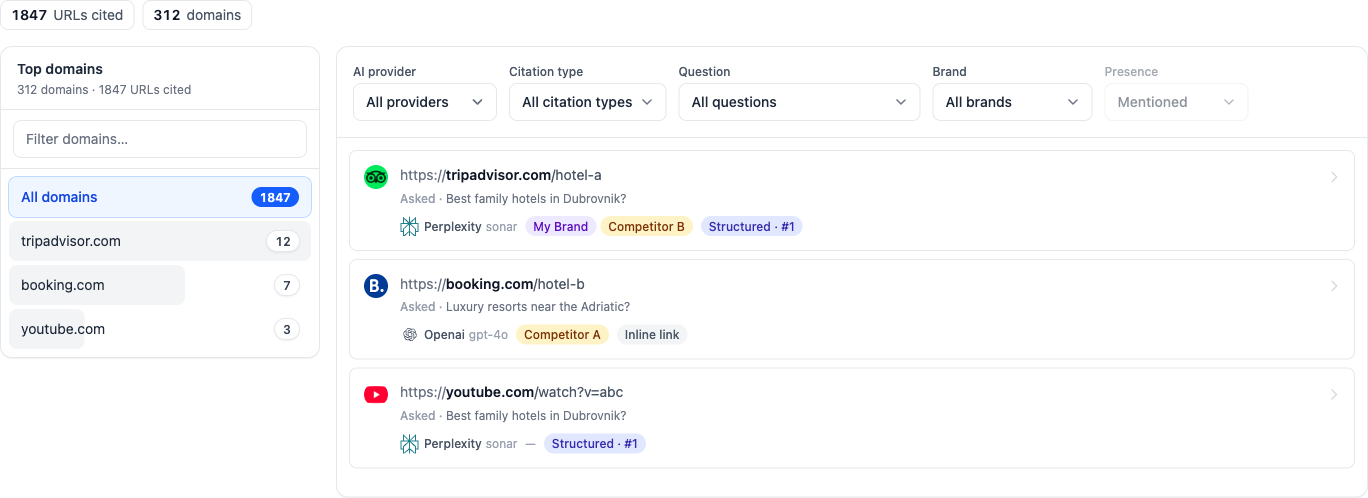
Task: Click the "Openai gpt-4o" provider label
Action: click(x=466, y=335)
